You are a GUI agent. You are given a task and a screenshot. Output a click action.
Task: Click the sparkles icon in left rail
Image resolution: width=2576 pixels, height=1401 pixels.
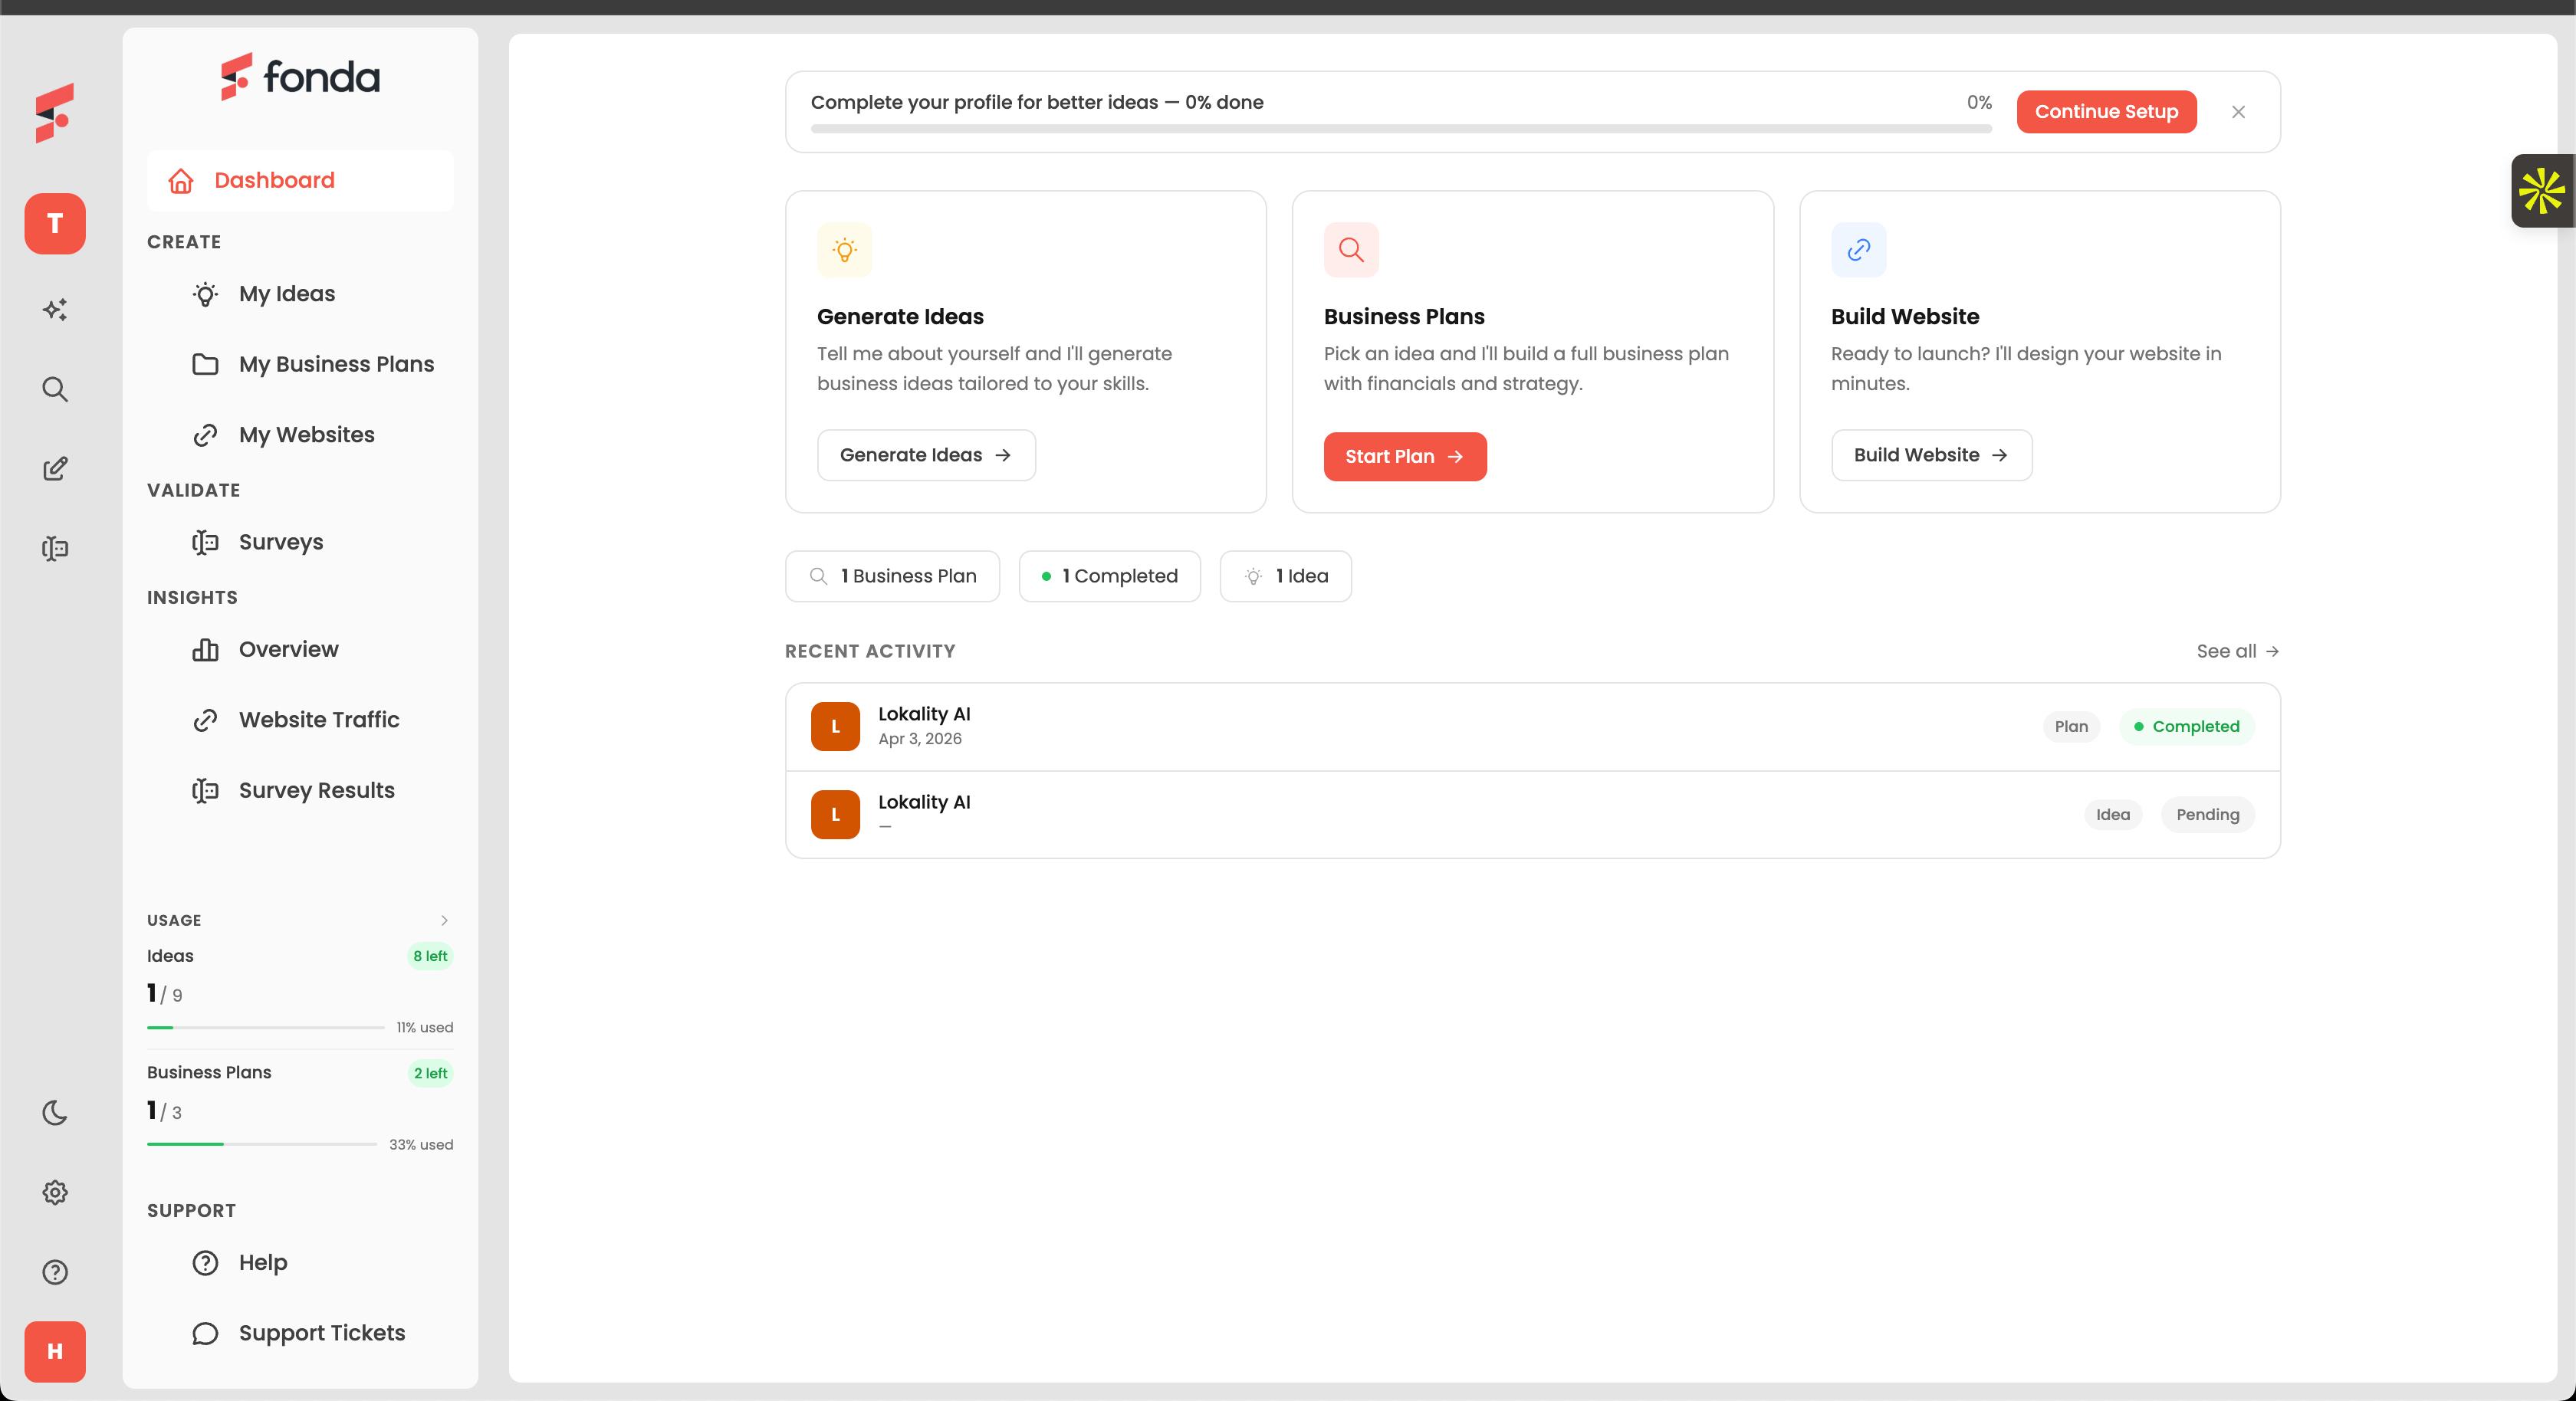[x=55, y=309]
